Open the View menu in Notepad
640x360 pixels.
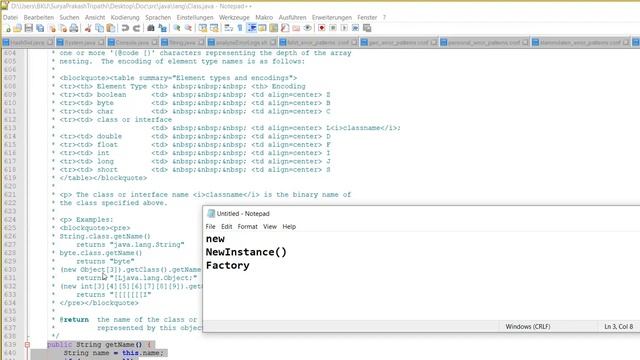pos(270,227)
